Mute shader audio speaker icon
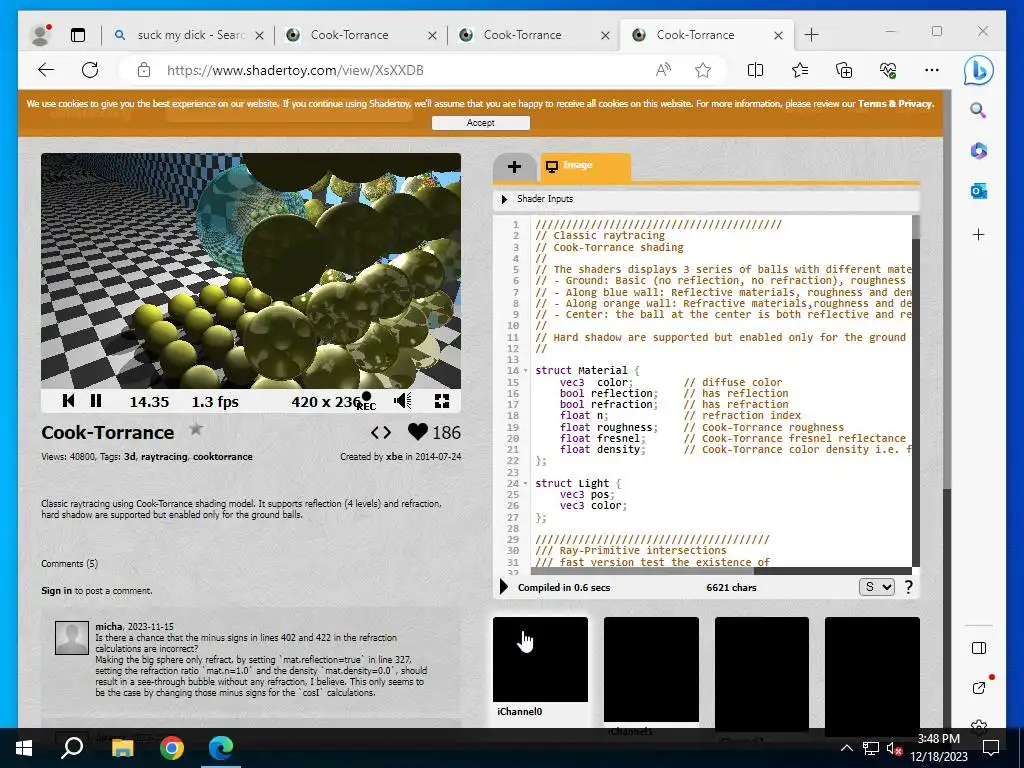The width and height of the screenshot is (1024, 768). (403, 401)
